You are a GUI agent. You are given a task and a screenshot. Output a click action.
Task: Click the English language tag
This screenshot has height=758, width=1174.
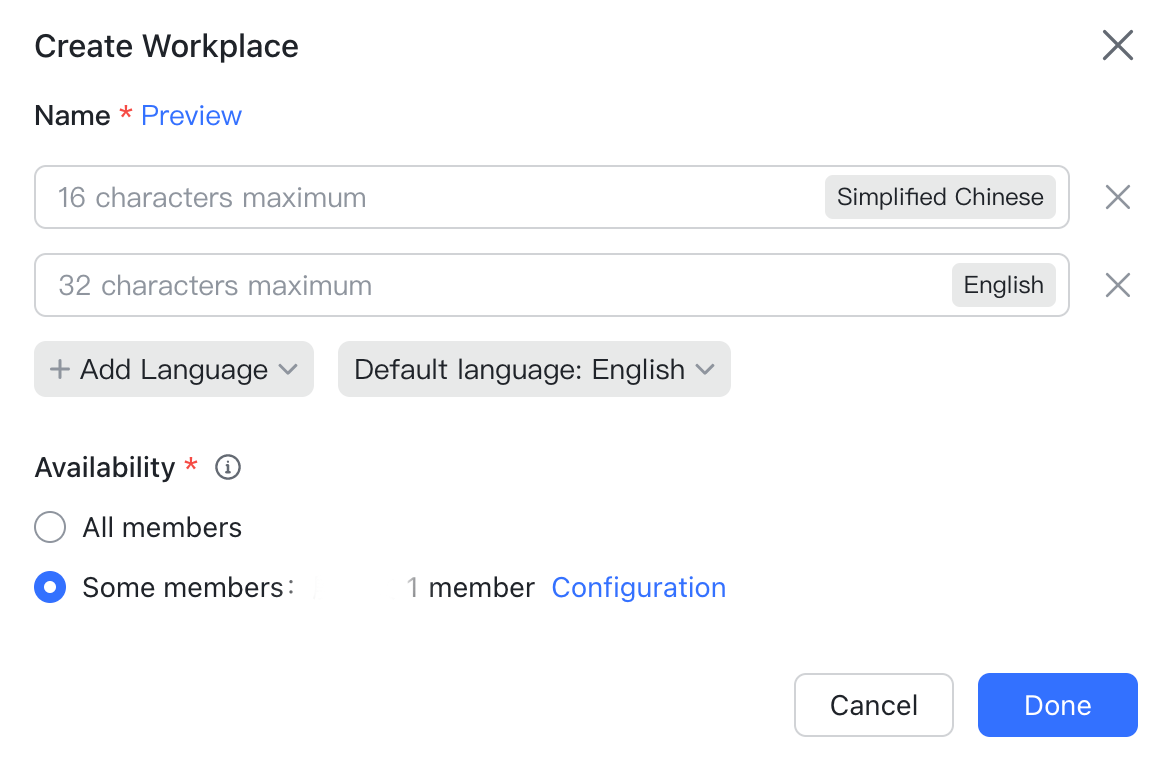(1003, 286)
